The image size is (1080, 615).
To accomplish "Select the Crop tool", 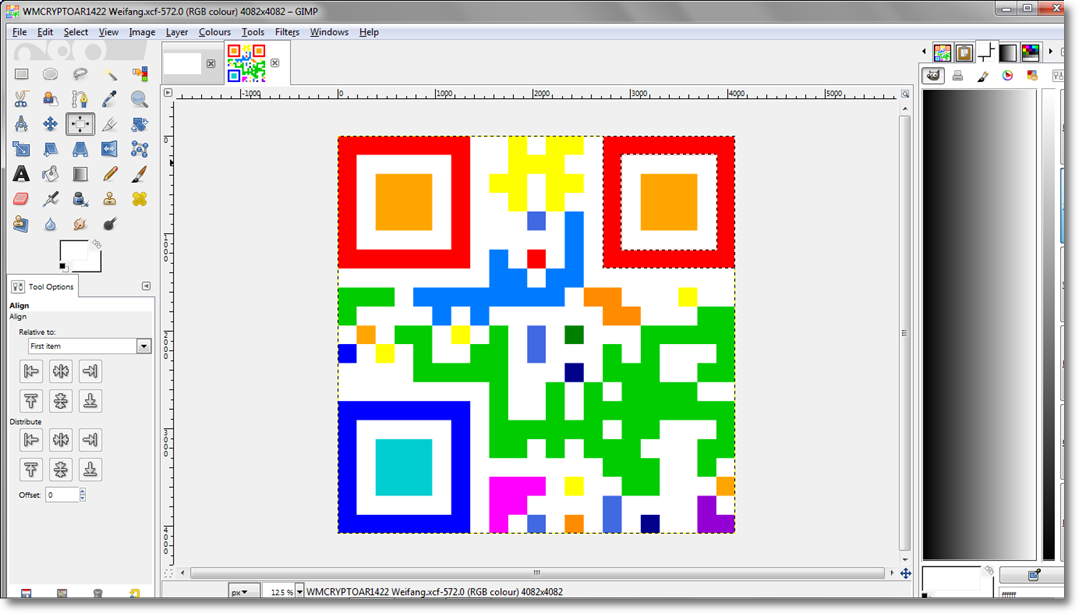I will click(110, 124).
